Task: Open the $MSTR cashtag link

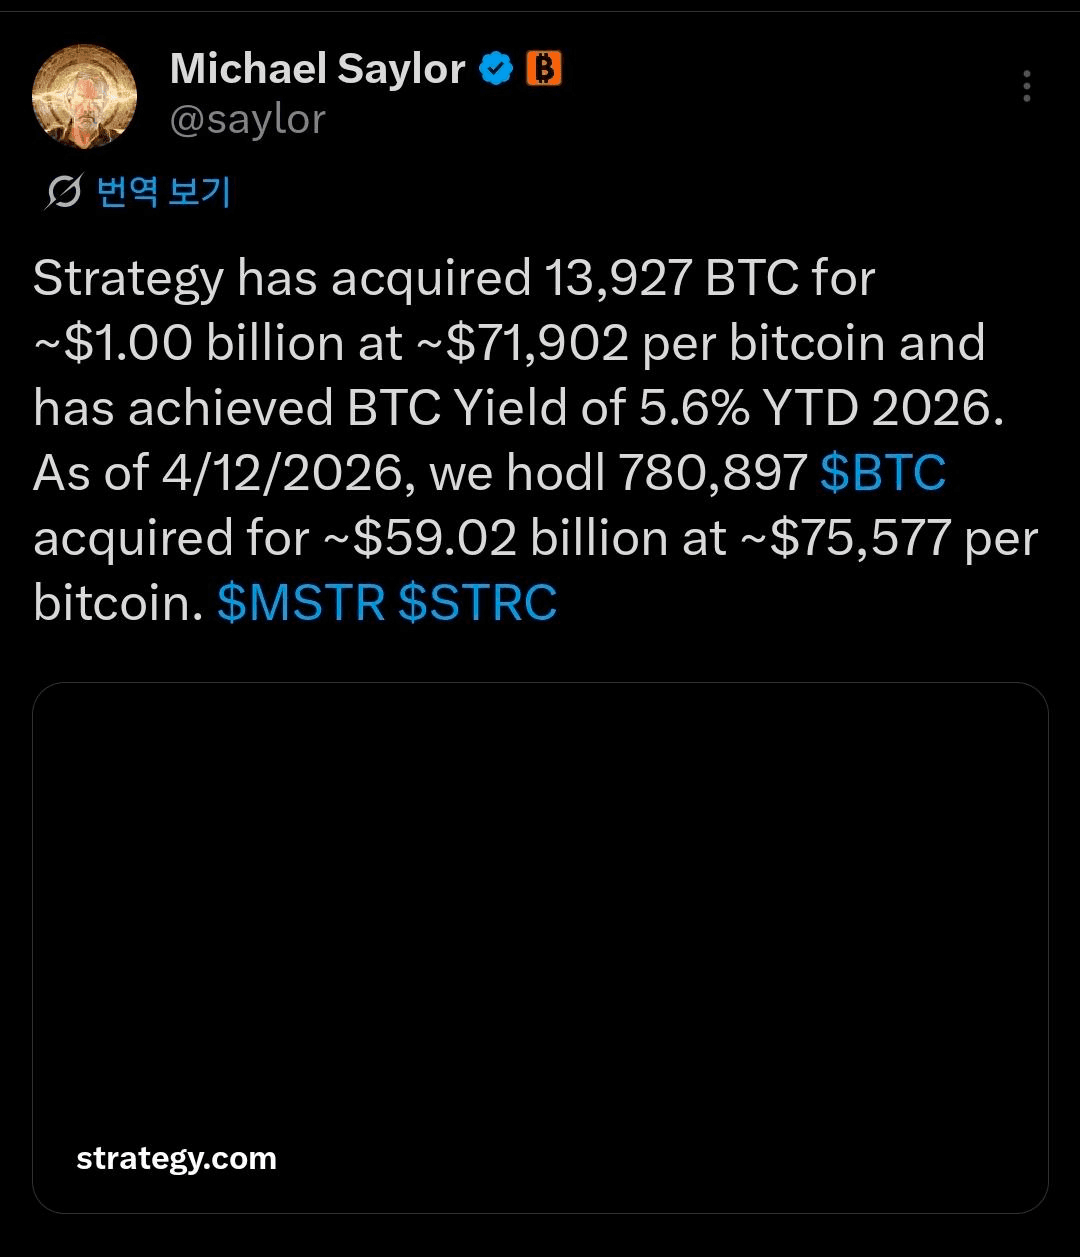Action: [x=301, y=603]
